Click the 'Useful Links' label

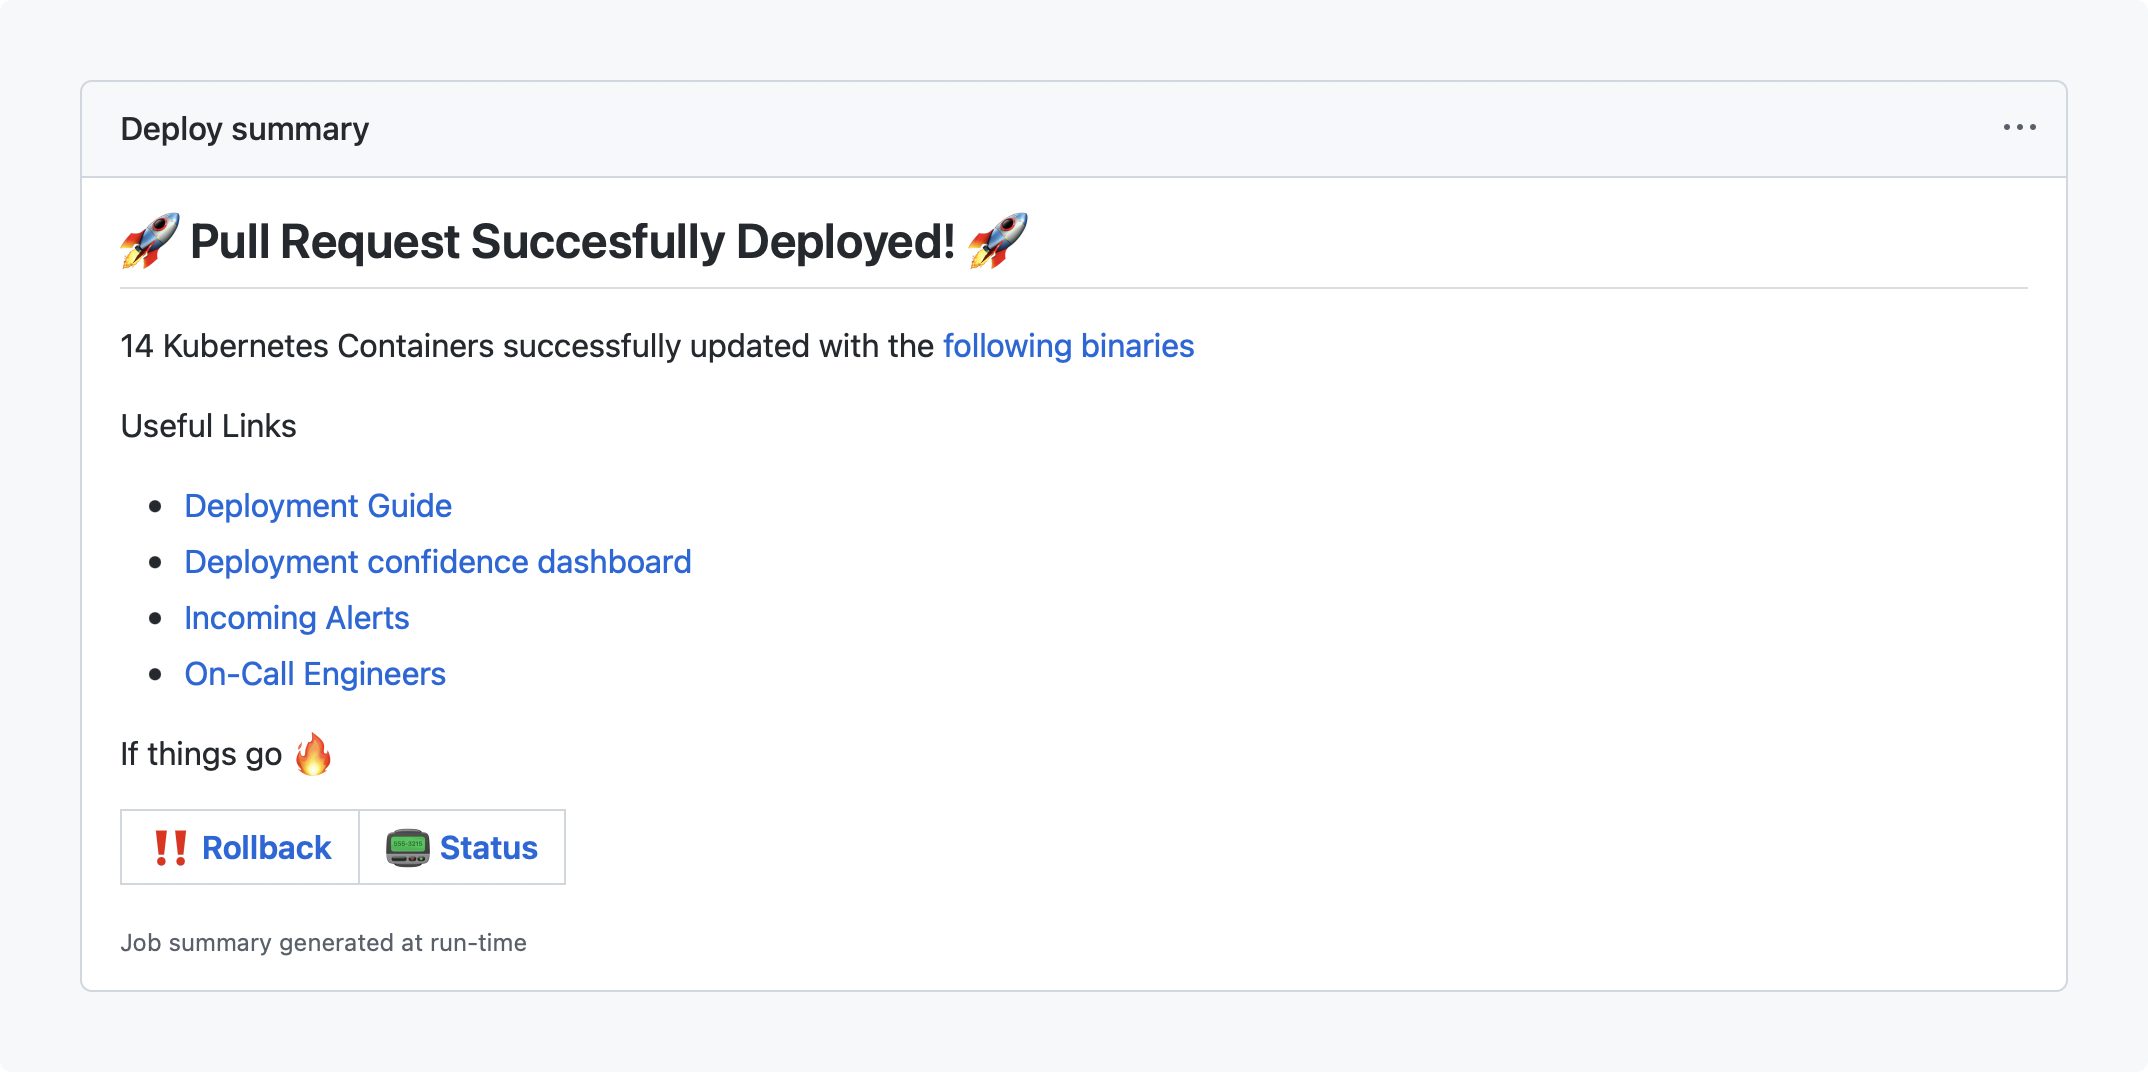coord(208,426)
